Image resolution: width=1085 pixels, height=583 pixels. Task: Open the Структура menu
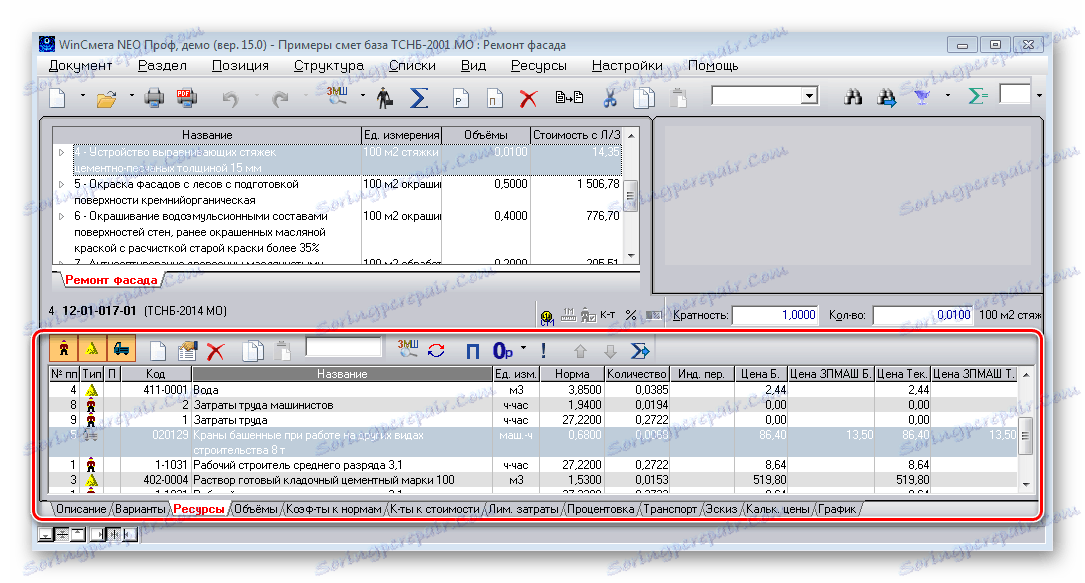(329, 66)
